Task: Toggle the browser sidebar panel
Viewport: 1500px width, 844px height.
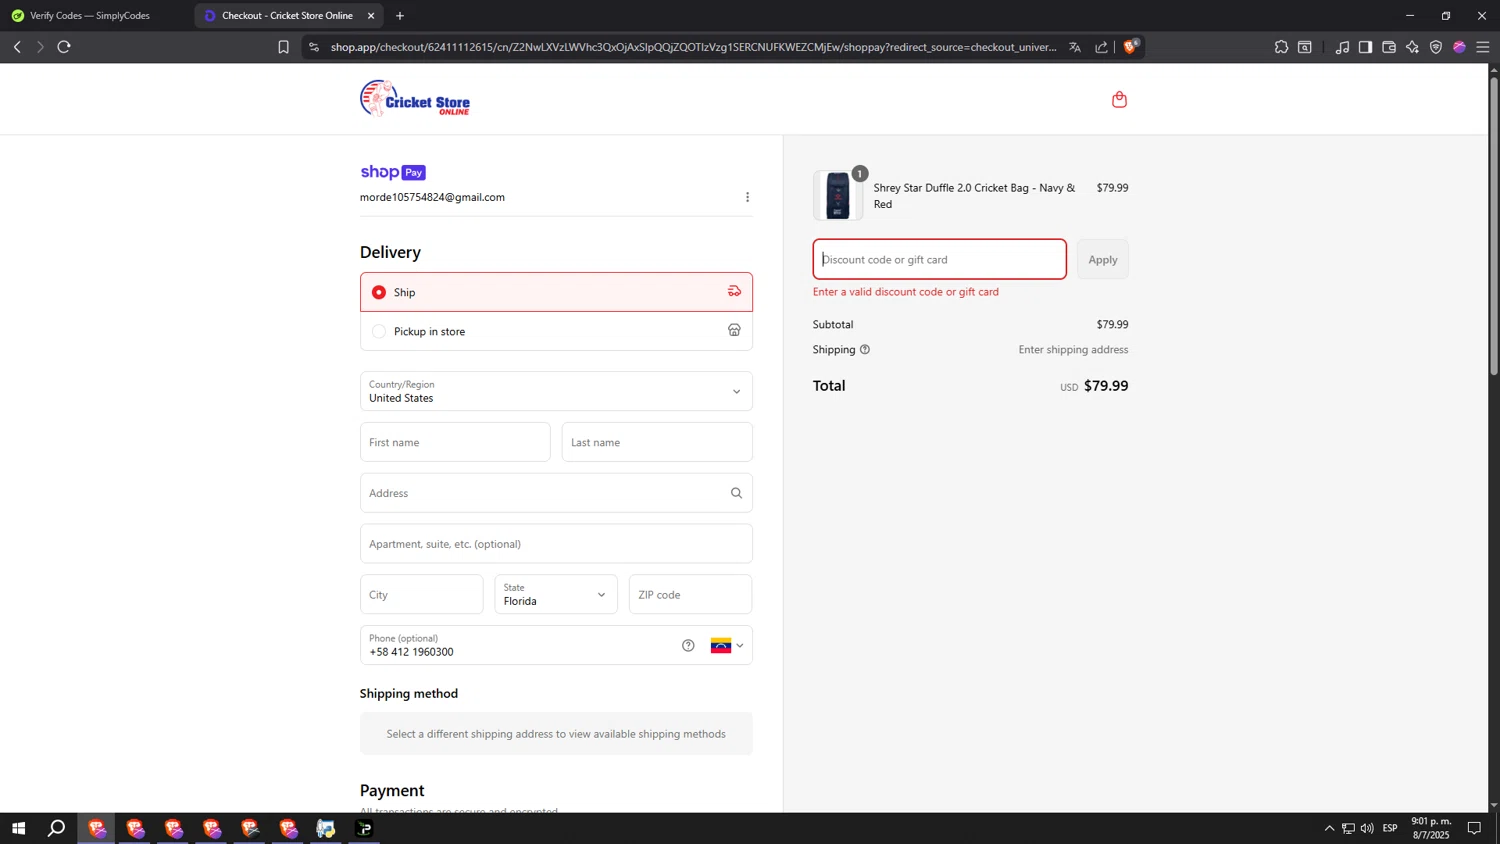Action: coord(1365,47)
